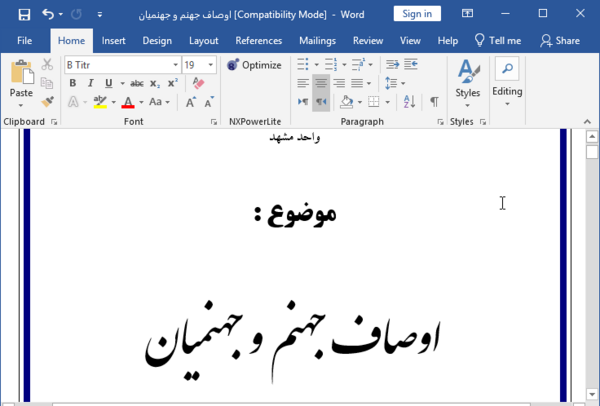This screenshot has width=600, height=406.
Task: Open the Change Case Aa menu
Action: tap(159, 102)
